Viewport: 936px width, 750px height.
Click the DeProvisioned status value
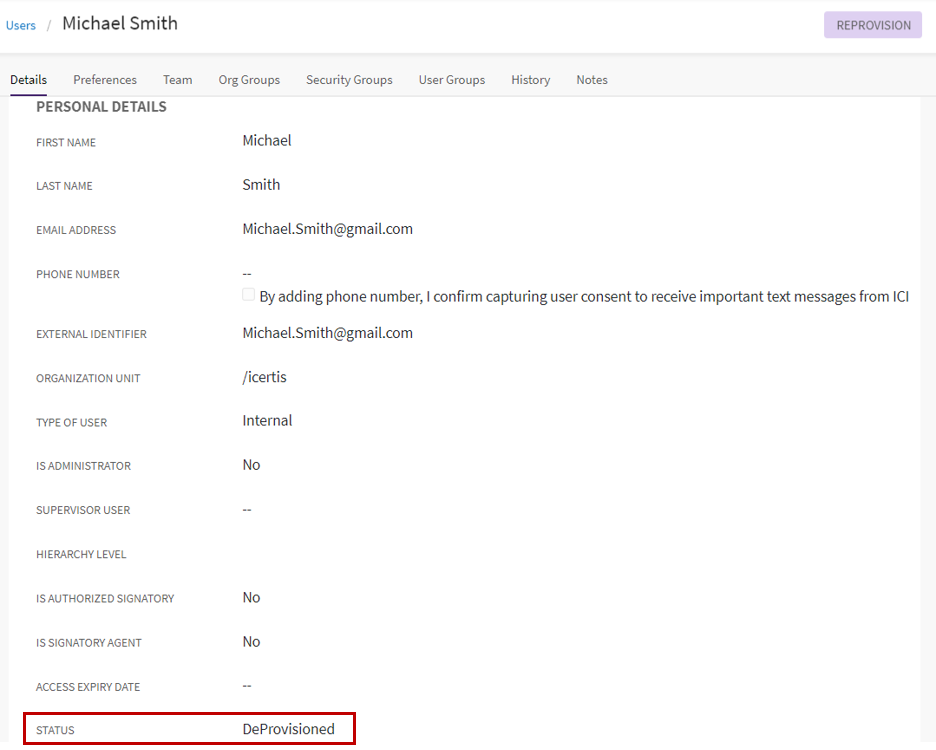click(288, 729)
